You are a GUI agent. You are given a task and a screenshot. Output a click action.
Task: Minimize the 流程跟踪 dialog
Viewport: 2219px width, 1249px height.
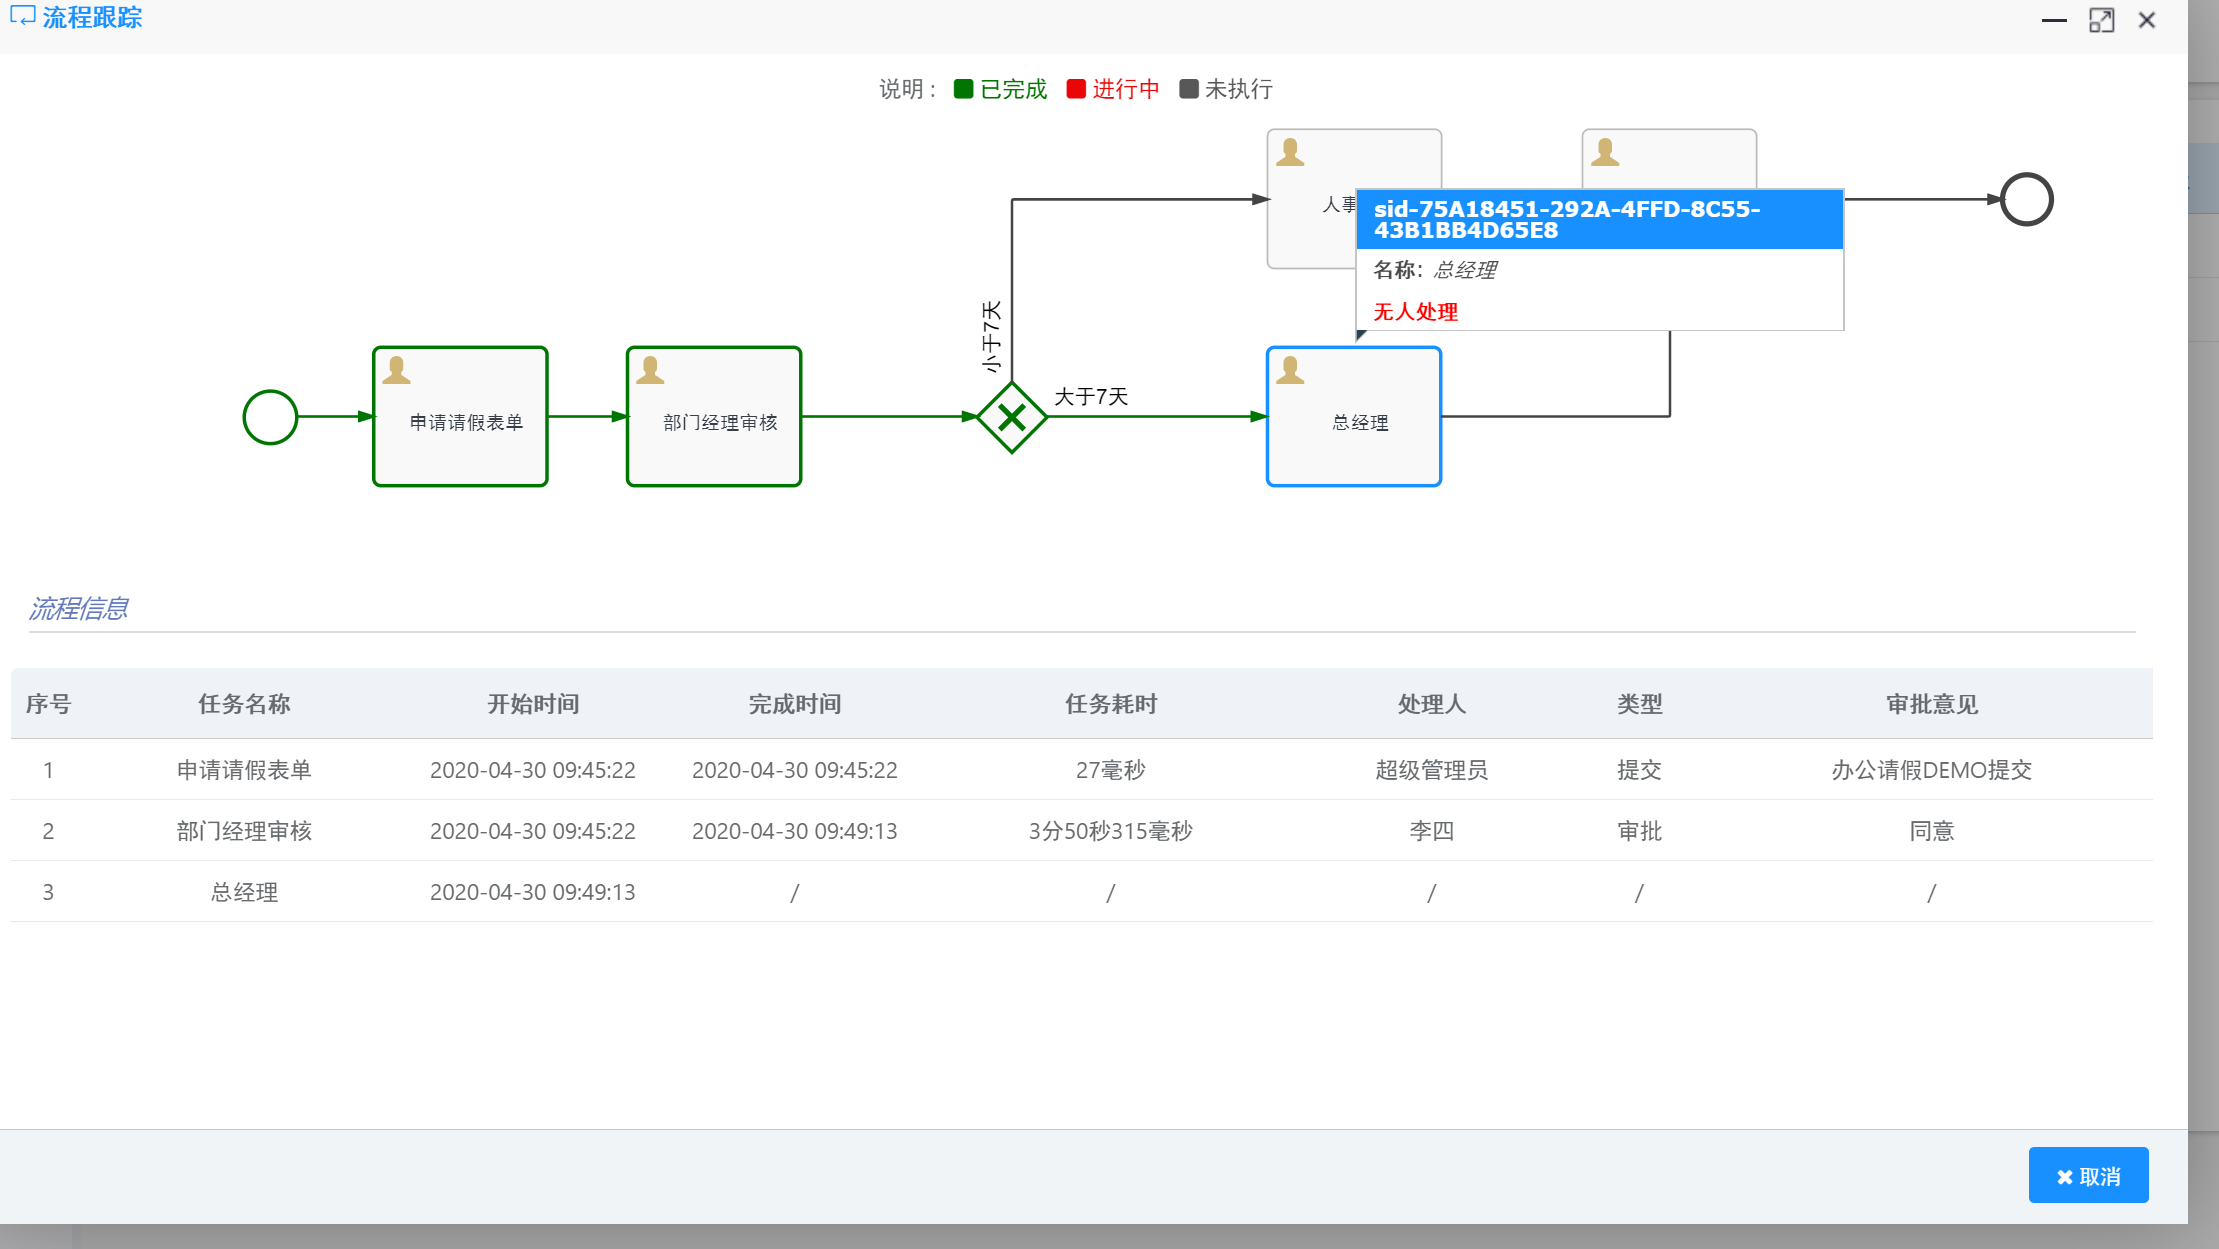pyautogui.click(x=2054, y=20)
